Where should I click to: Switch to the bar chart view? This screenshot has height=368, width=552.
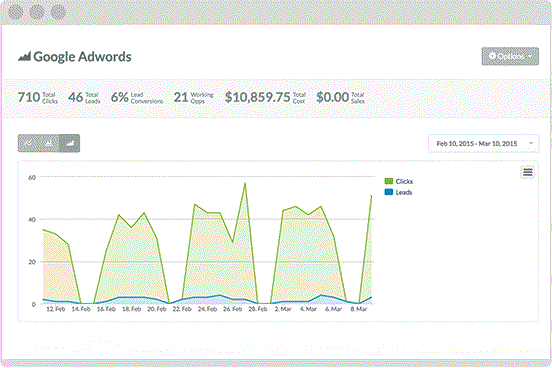pos(49,143)
